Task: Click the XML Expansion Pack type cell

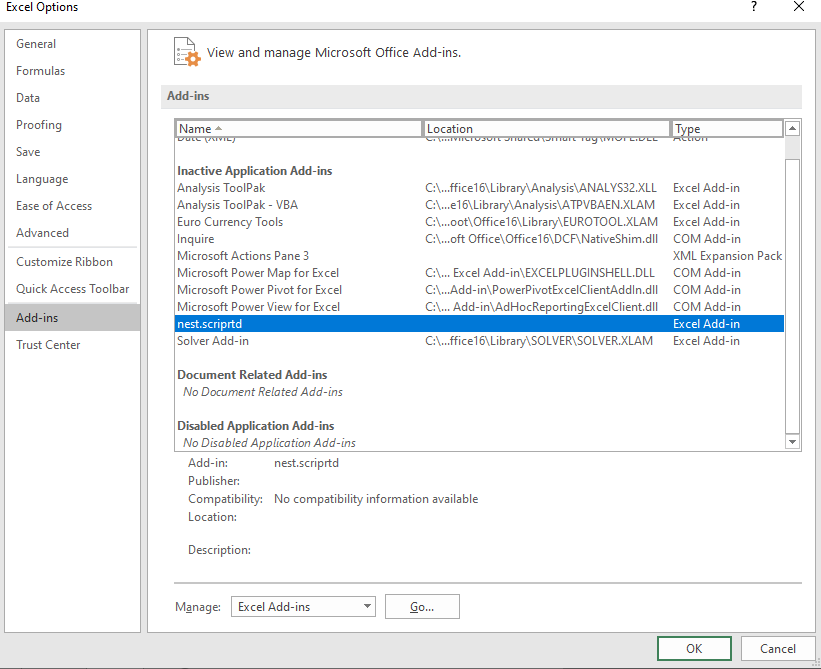Action: pos(727,256)
